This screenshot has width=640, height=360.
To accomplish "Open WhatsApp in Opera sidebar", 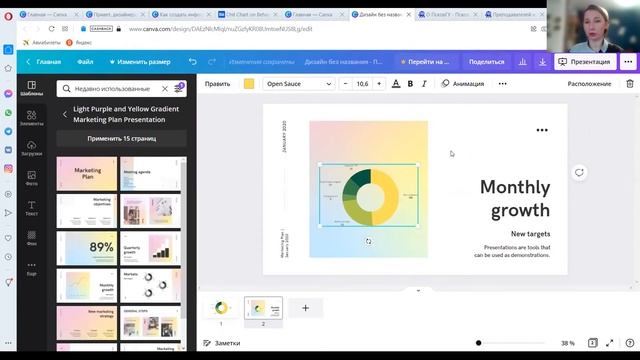I will pos(8,113).
